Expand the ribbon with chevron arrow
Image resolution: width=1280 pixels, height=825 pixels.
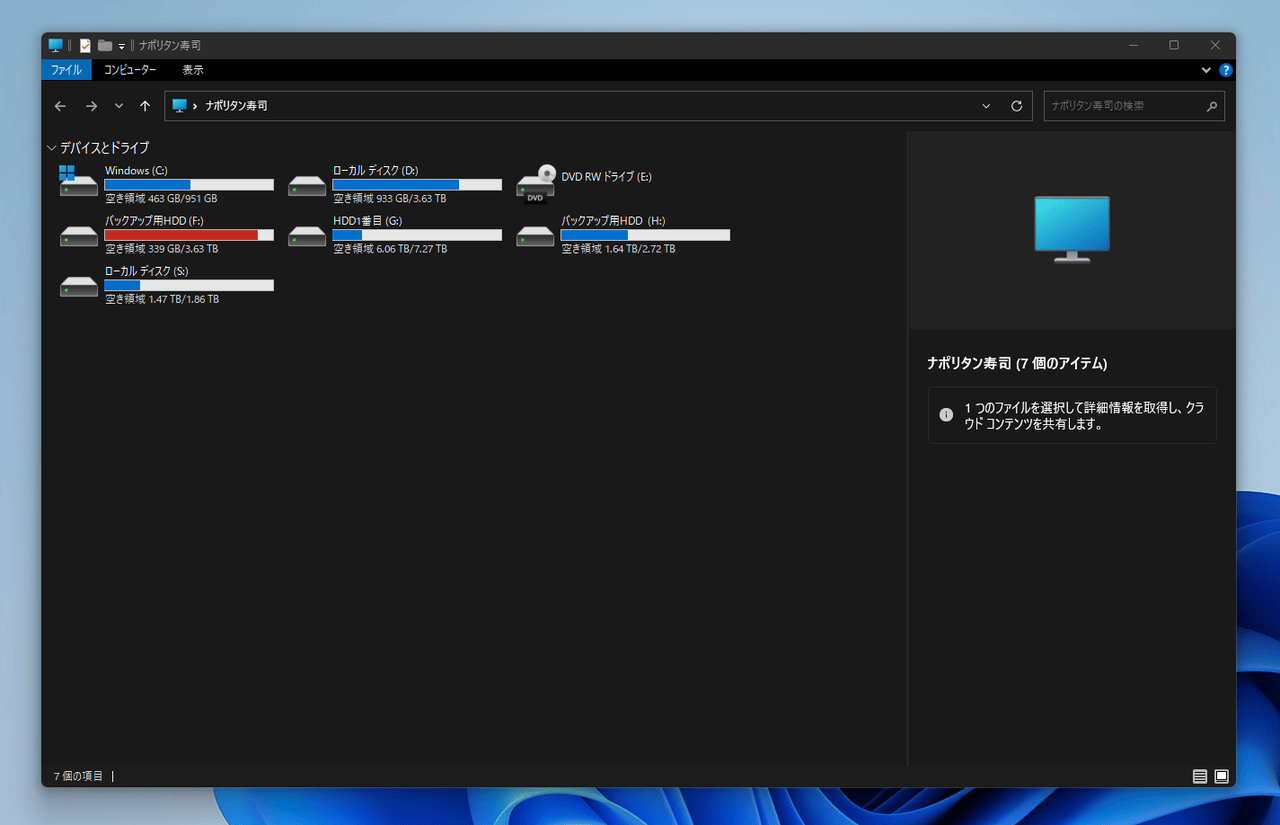point(1206,70)
